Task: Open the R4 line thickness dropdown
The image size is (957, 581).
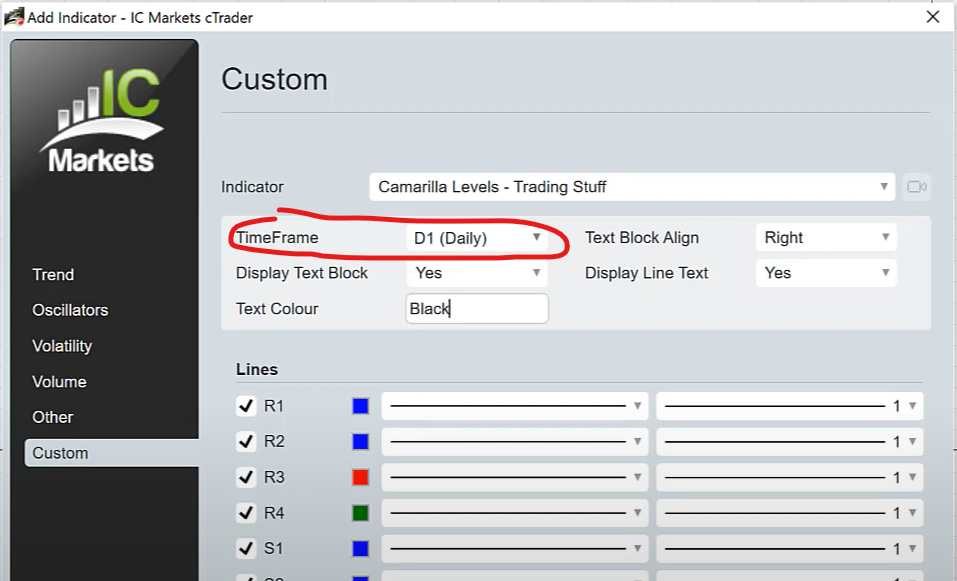Action: coord(790,513)
